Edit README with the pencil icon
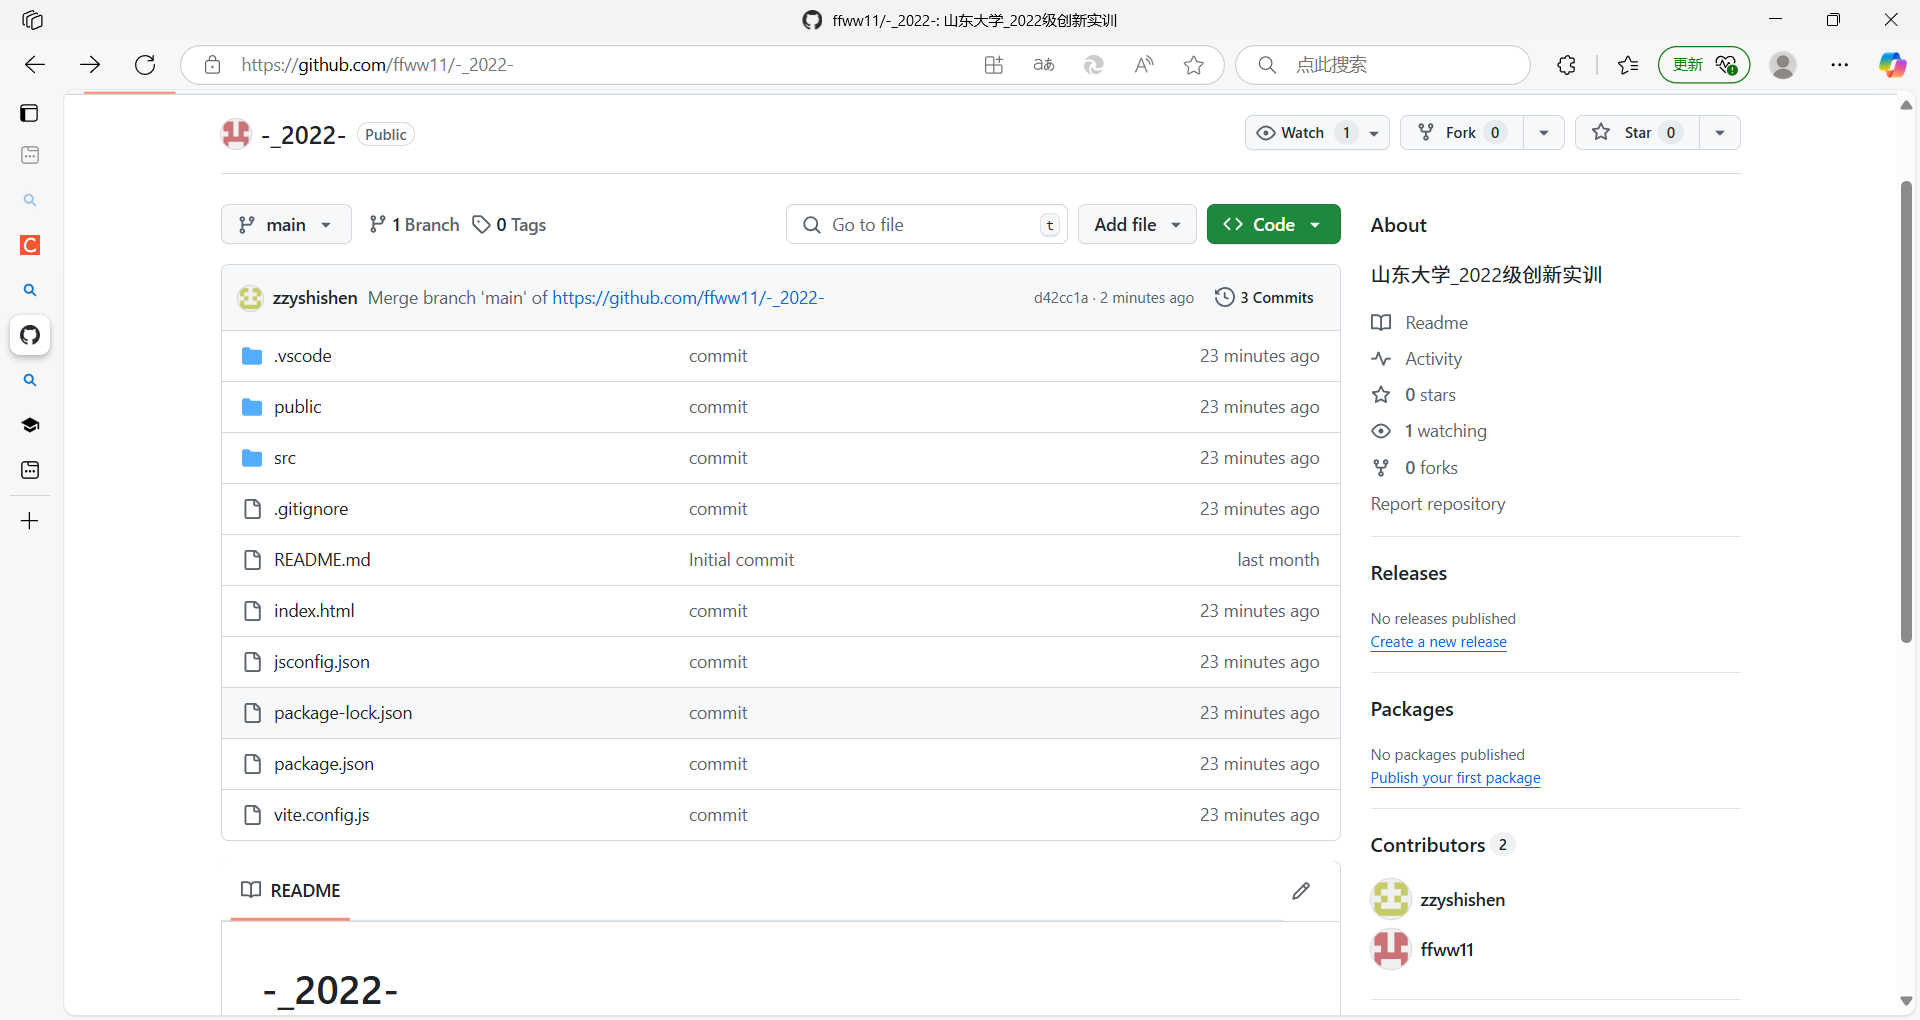1920x1020 pixels. tap(1301, 890)
